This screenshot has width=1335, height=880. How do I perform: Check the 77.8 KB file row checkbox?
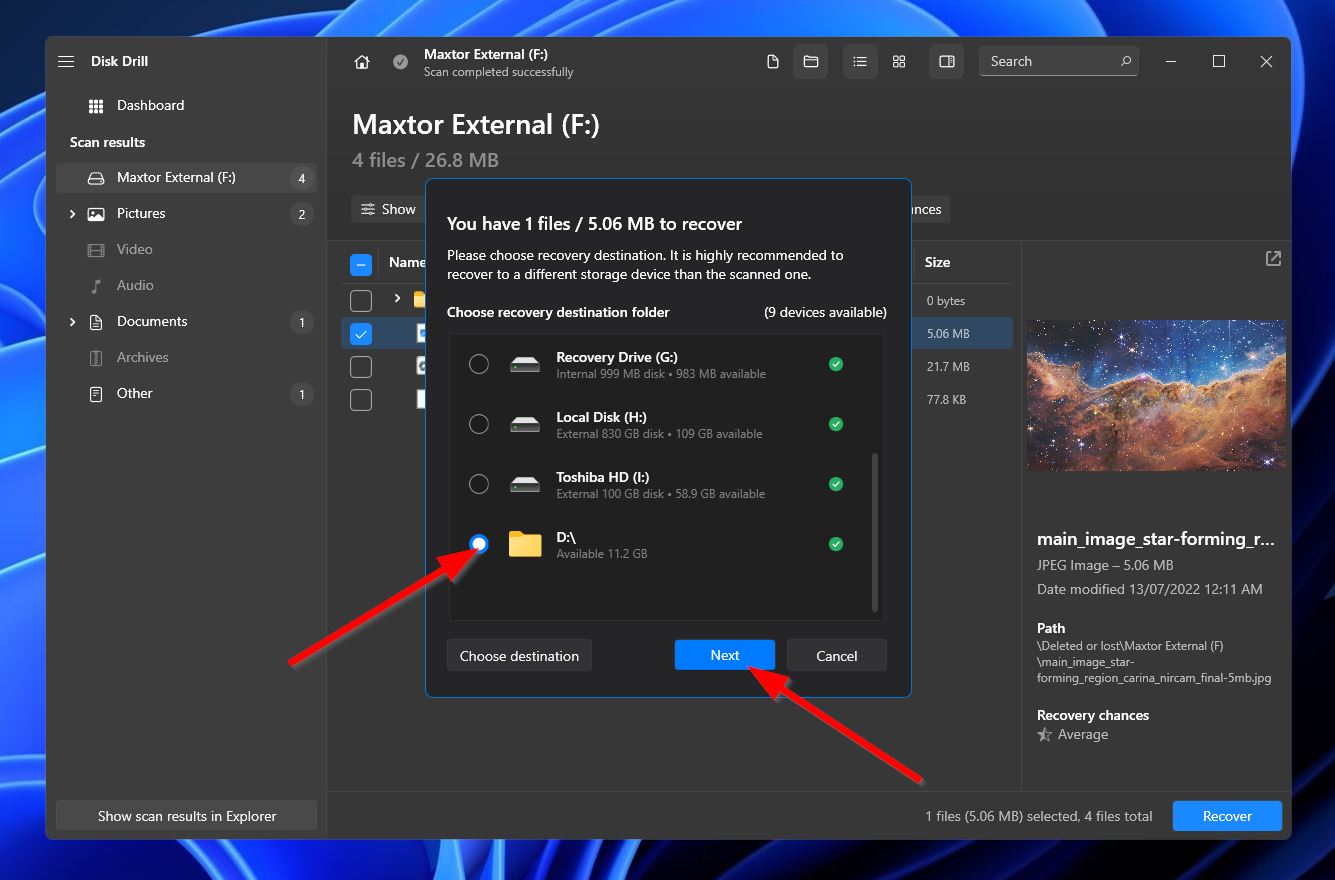click(361, 400)
